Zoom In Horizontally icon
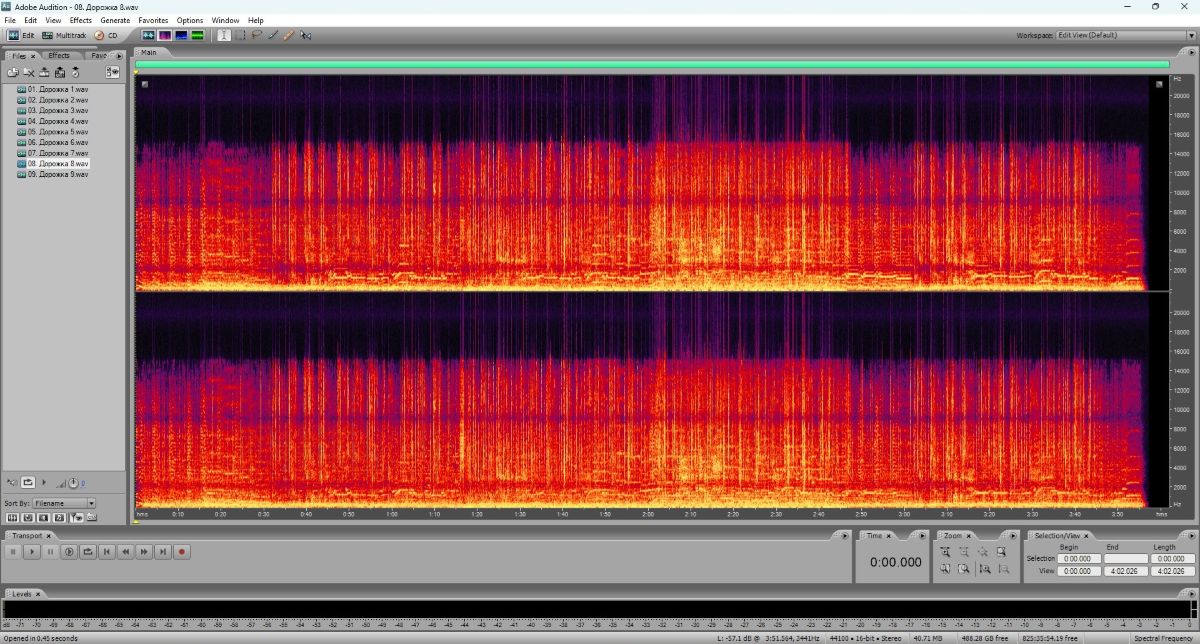This screenshot has width=1200, height=644. tap(946, 551)
